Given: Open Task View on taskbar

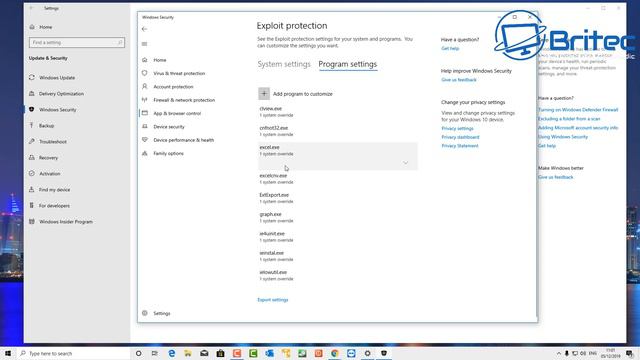Looking at the screenshot, I should click(155, 353).
